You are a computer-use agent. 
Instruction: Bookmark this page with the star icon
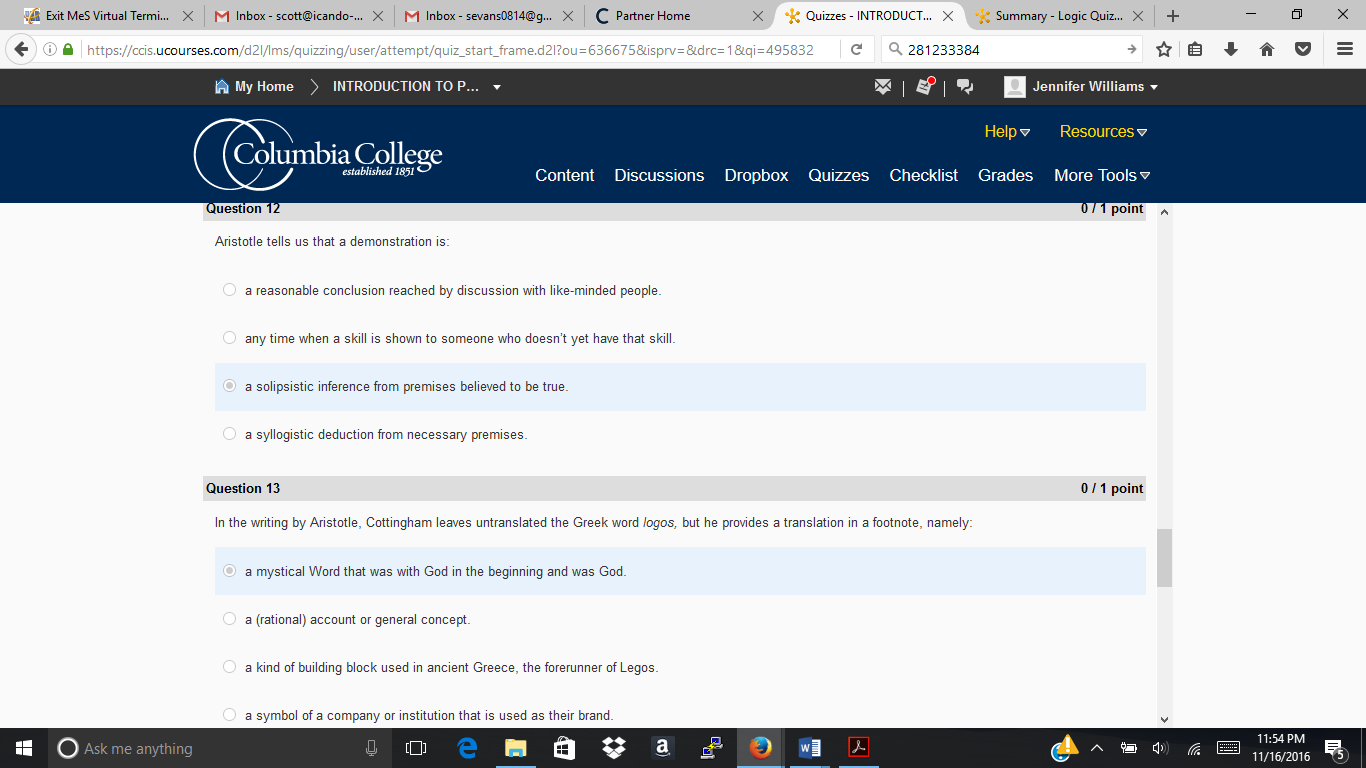click(1164, 50)
